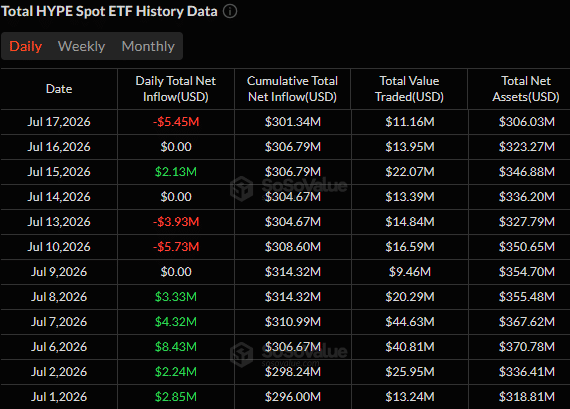Click the Date column header
This screenshot has height=409, width=570.
click(59, 89)
